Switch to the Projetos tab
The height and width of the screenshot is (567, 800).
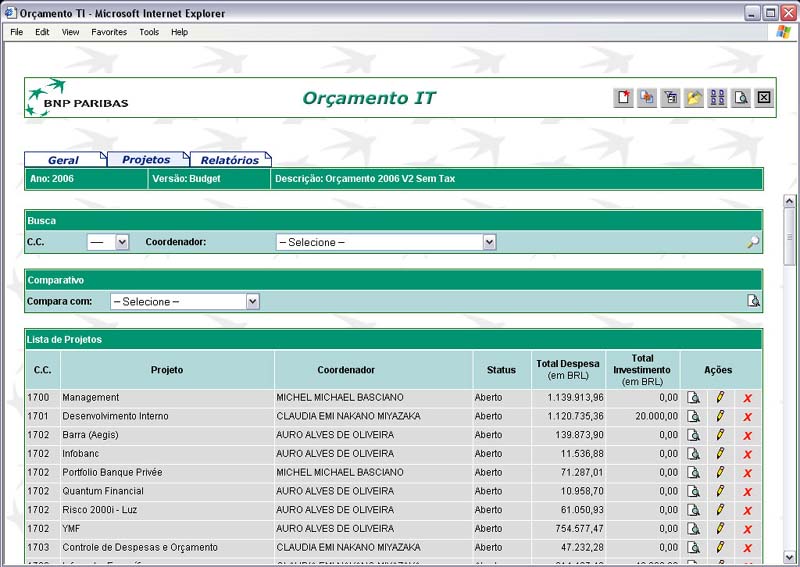[x=146, y=159]
